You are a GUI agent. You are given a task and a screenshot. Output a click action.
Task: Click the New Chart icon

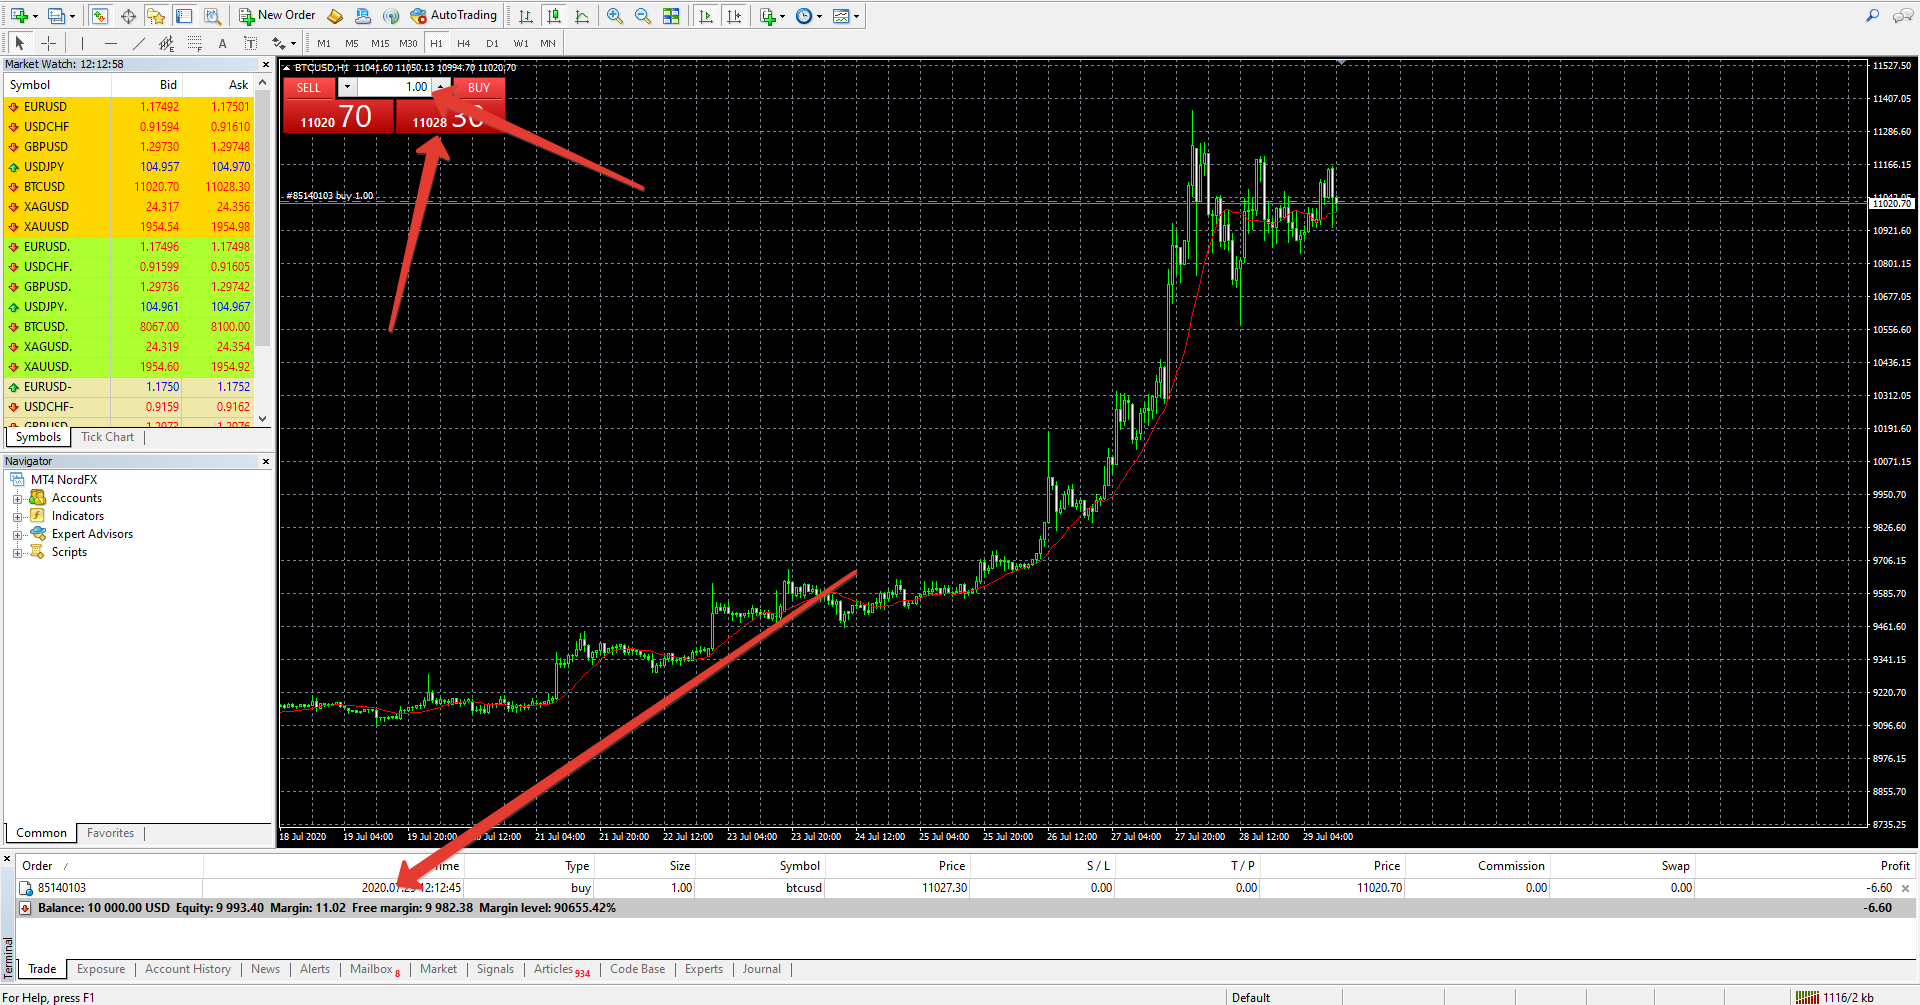tap(19, 16)
